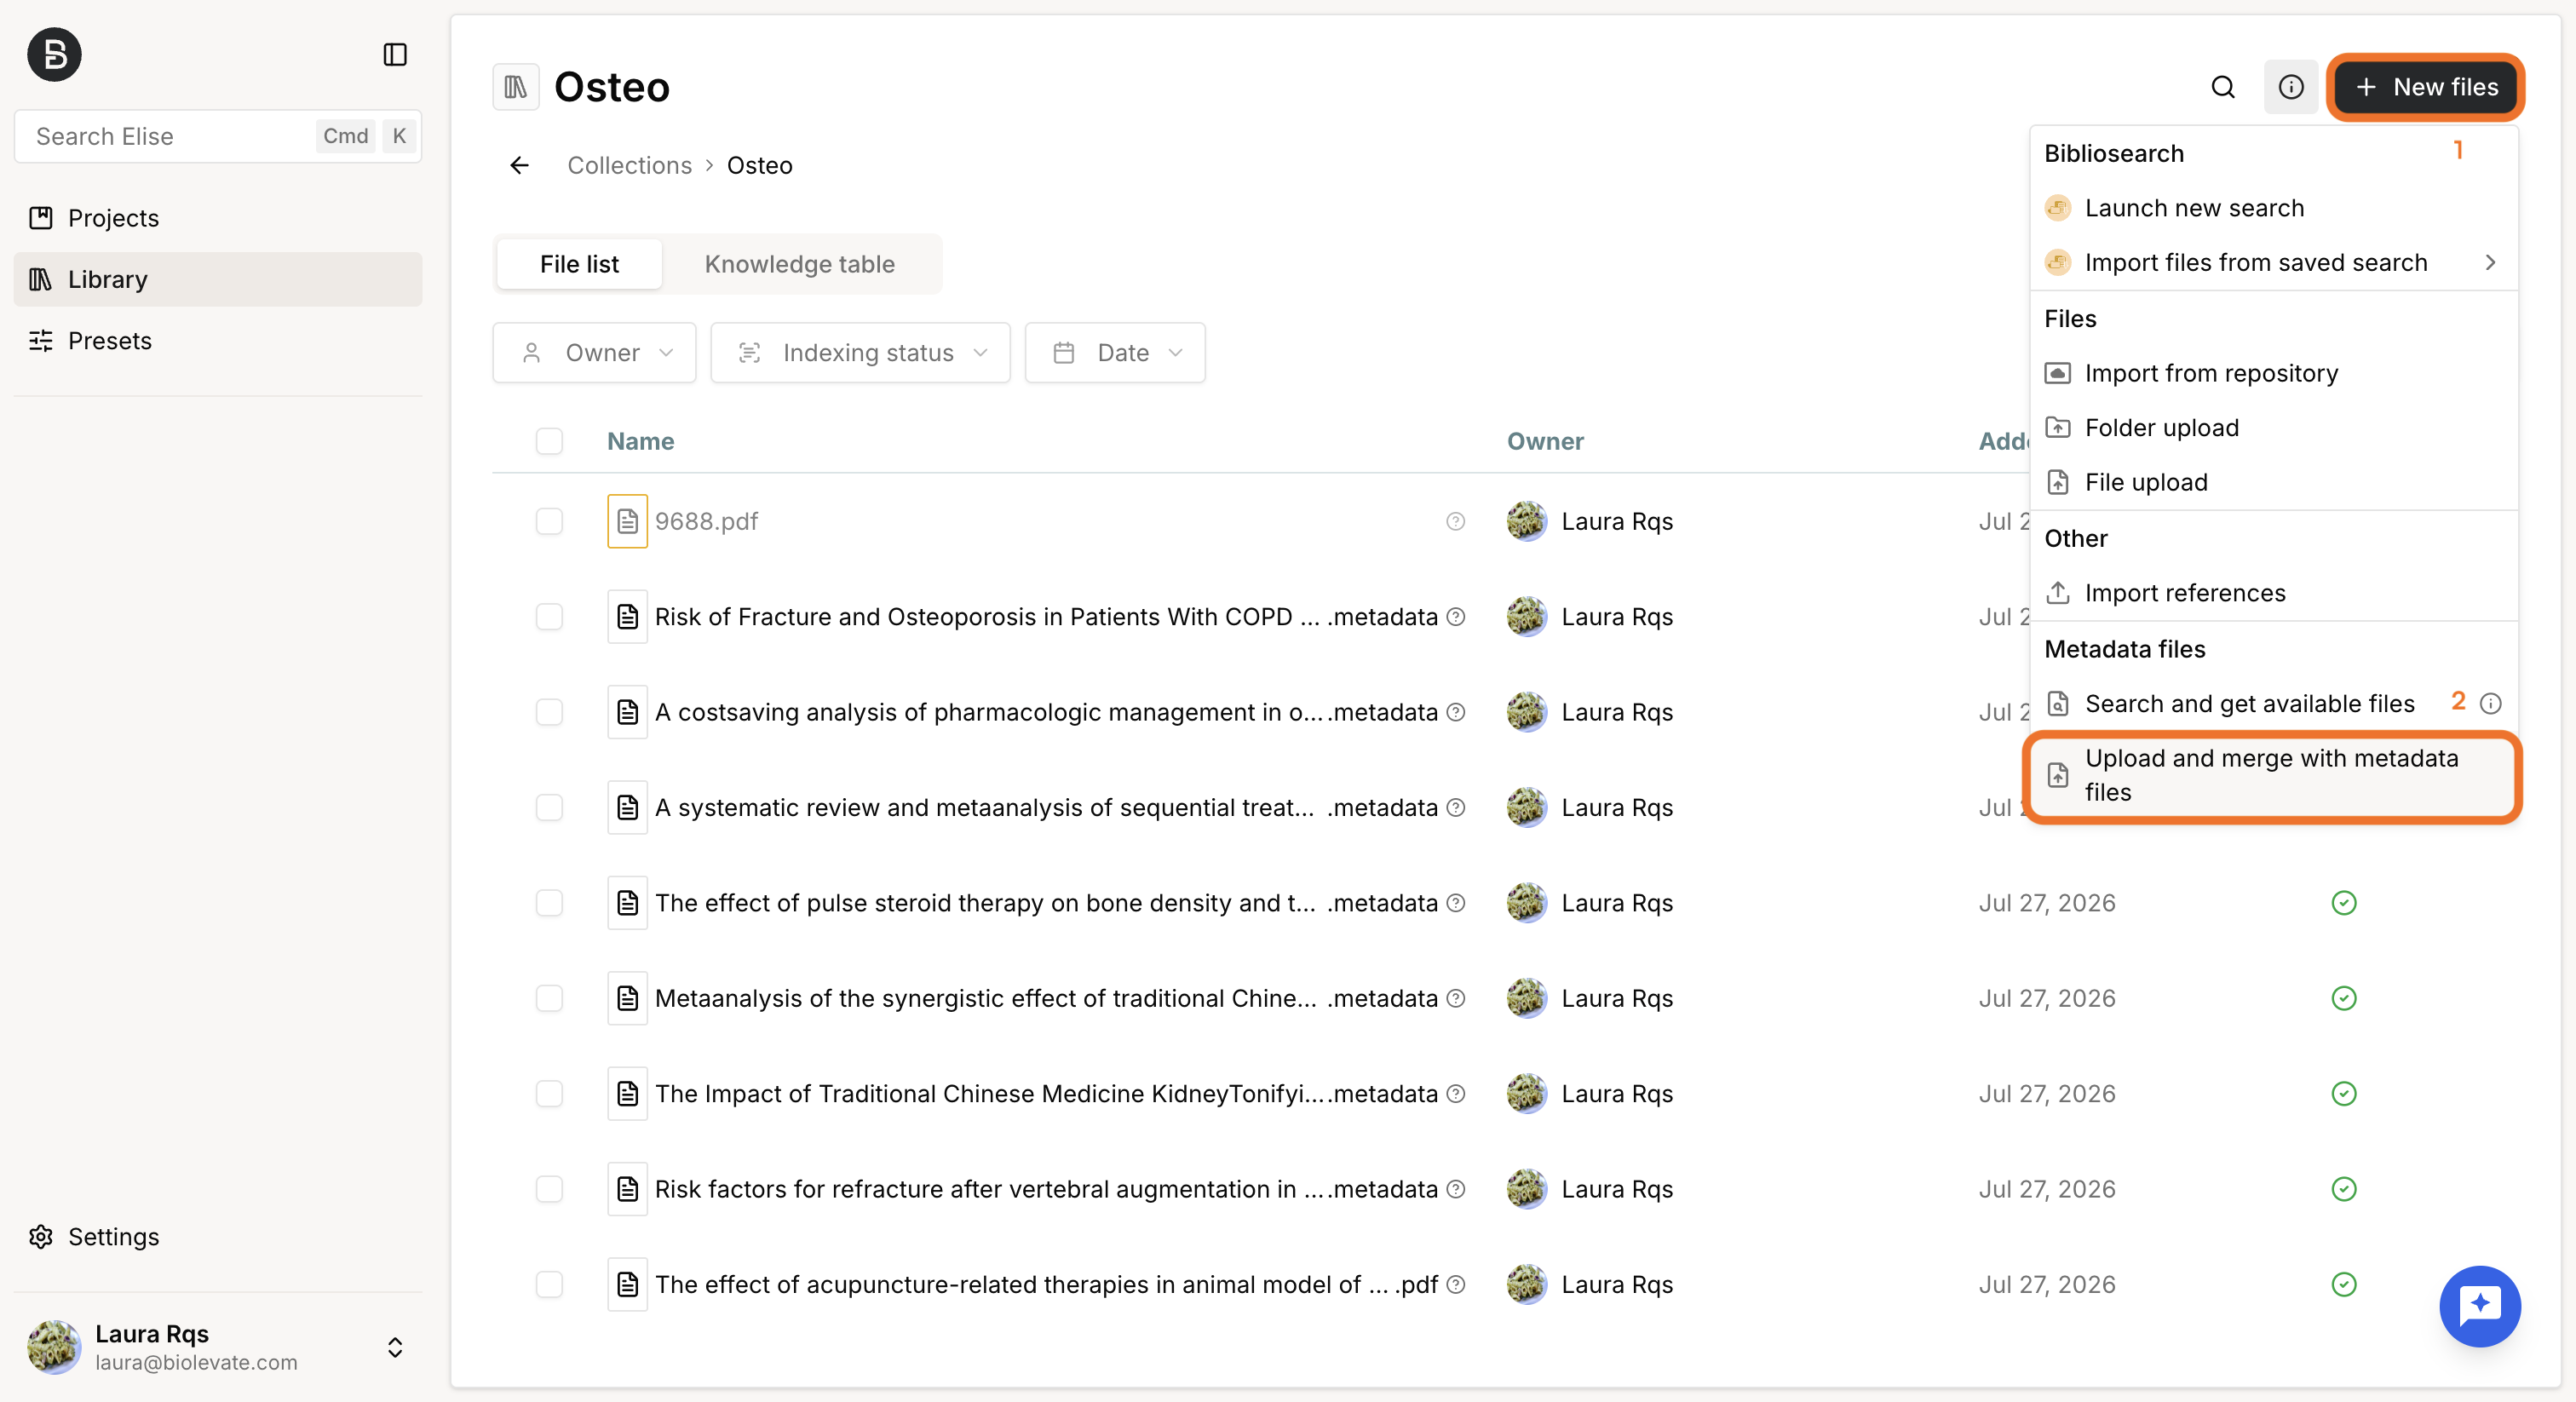Switch to the Knowledge table tab
The height and width of the screenshot is (1402, 2576).
799,264
